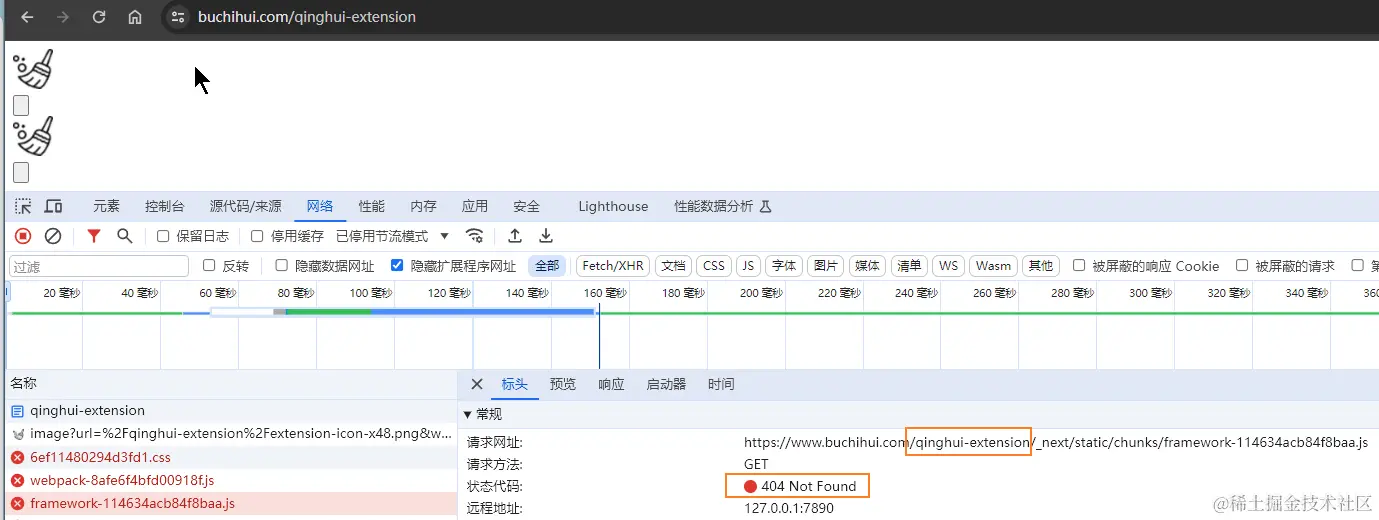This screenshot has width=1379, height=520.
Task: Tick the 被屏蔽的请求 checkbox
Action: coord(1242,266)
